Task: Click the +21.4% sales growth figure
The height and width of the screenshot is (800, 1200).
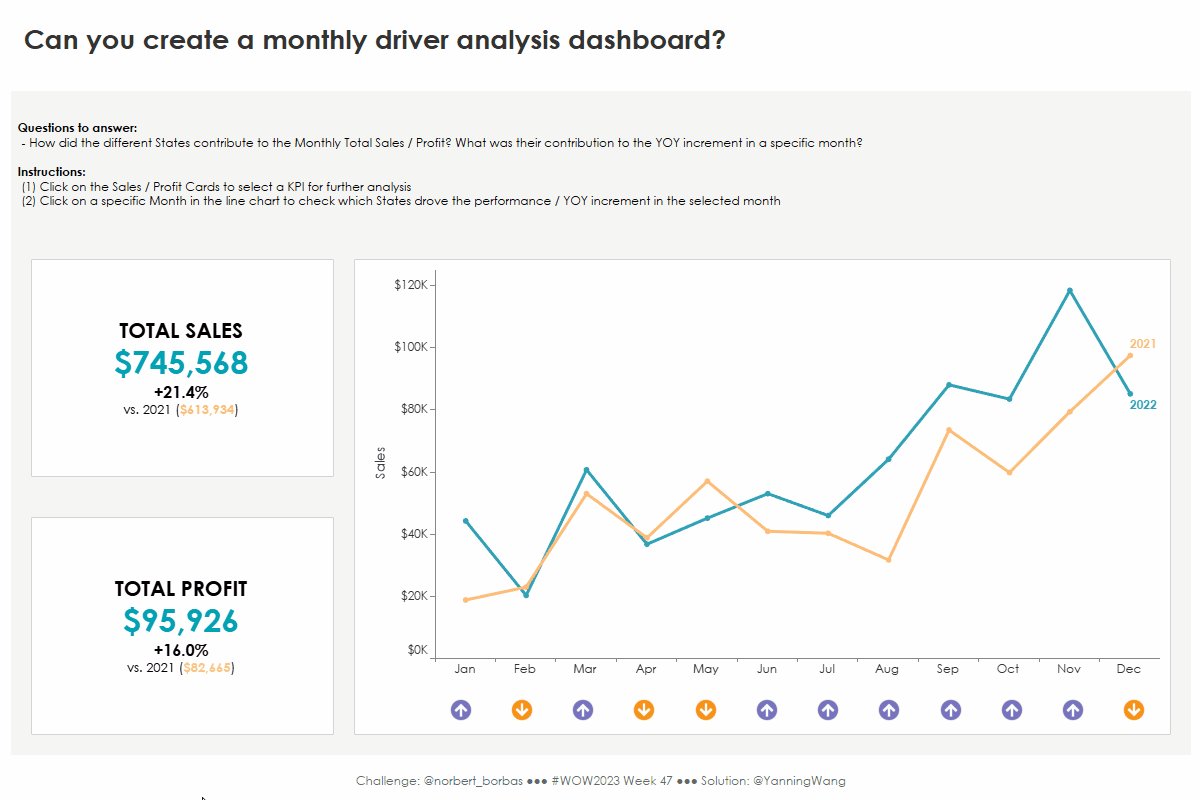Action: pos(181,392)
